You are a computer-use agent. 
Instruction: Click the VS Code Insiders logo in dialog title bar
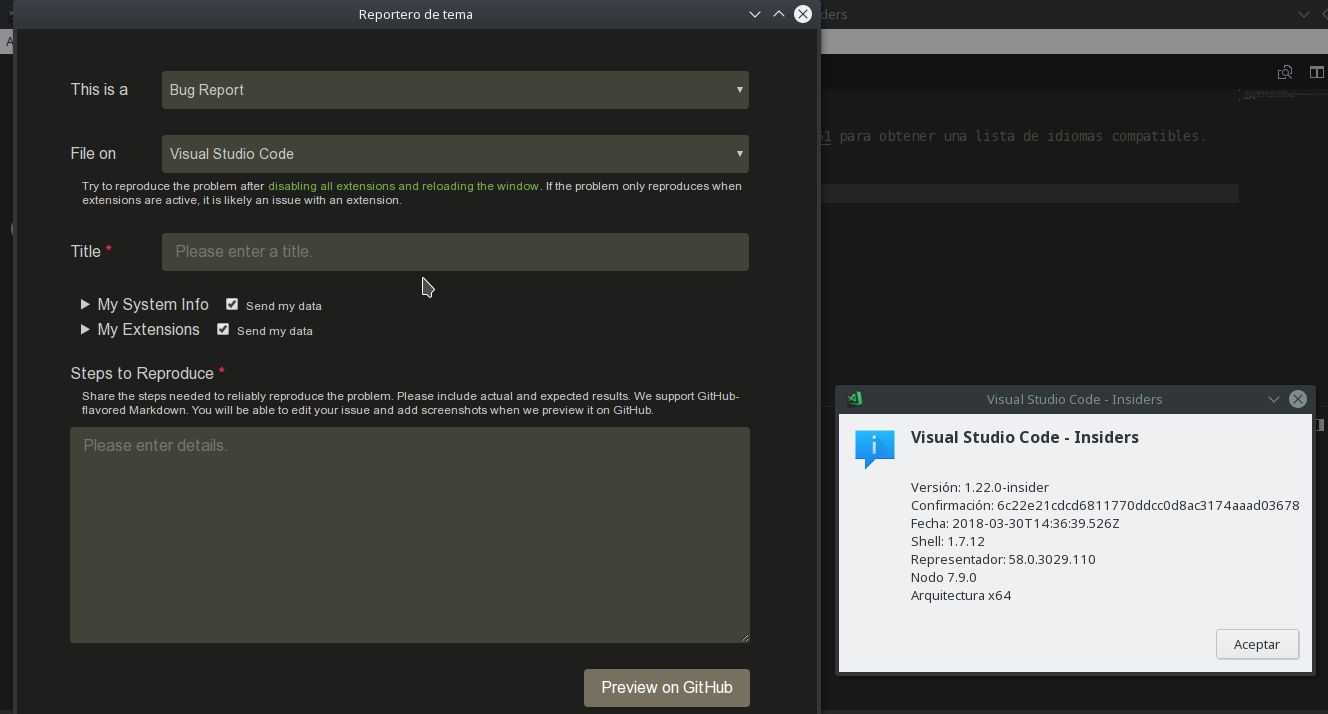pyautogui.click(x=855, y=398)
